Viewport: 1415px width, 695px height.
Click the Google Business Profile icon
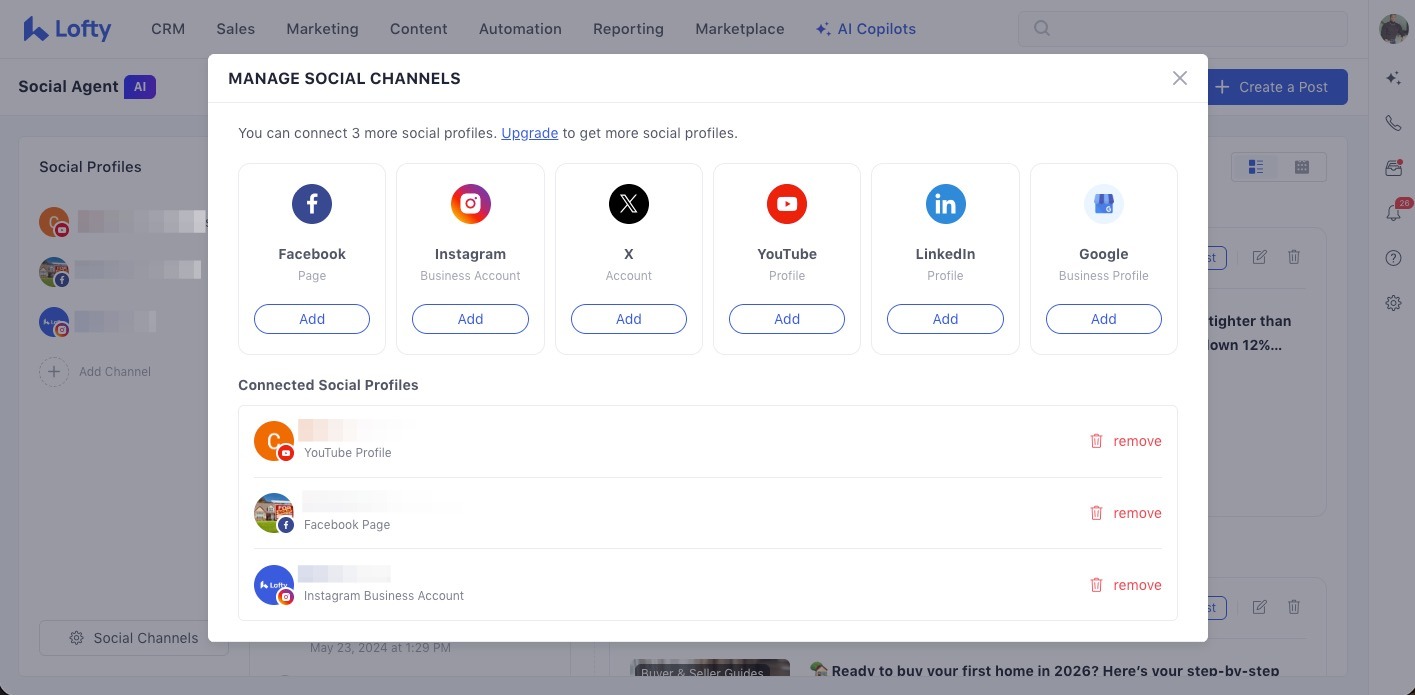tap(1104, 204)
